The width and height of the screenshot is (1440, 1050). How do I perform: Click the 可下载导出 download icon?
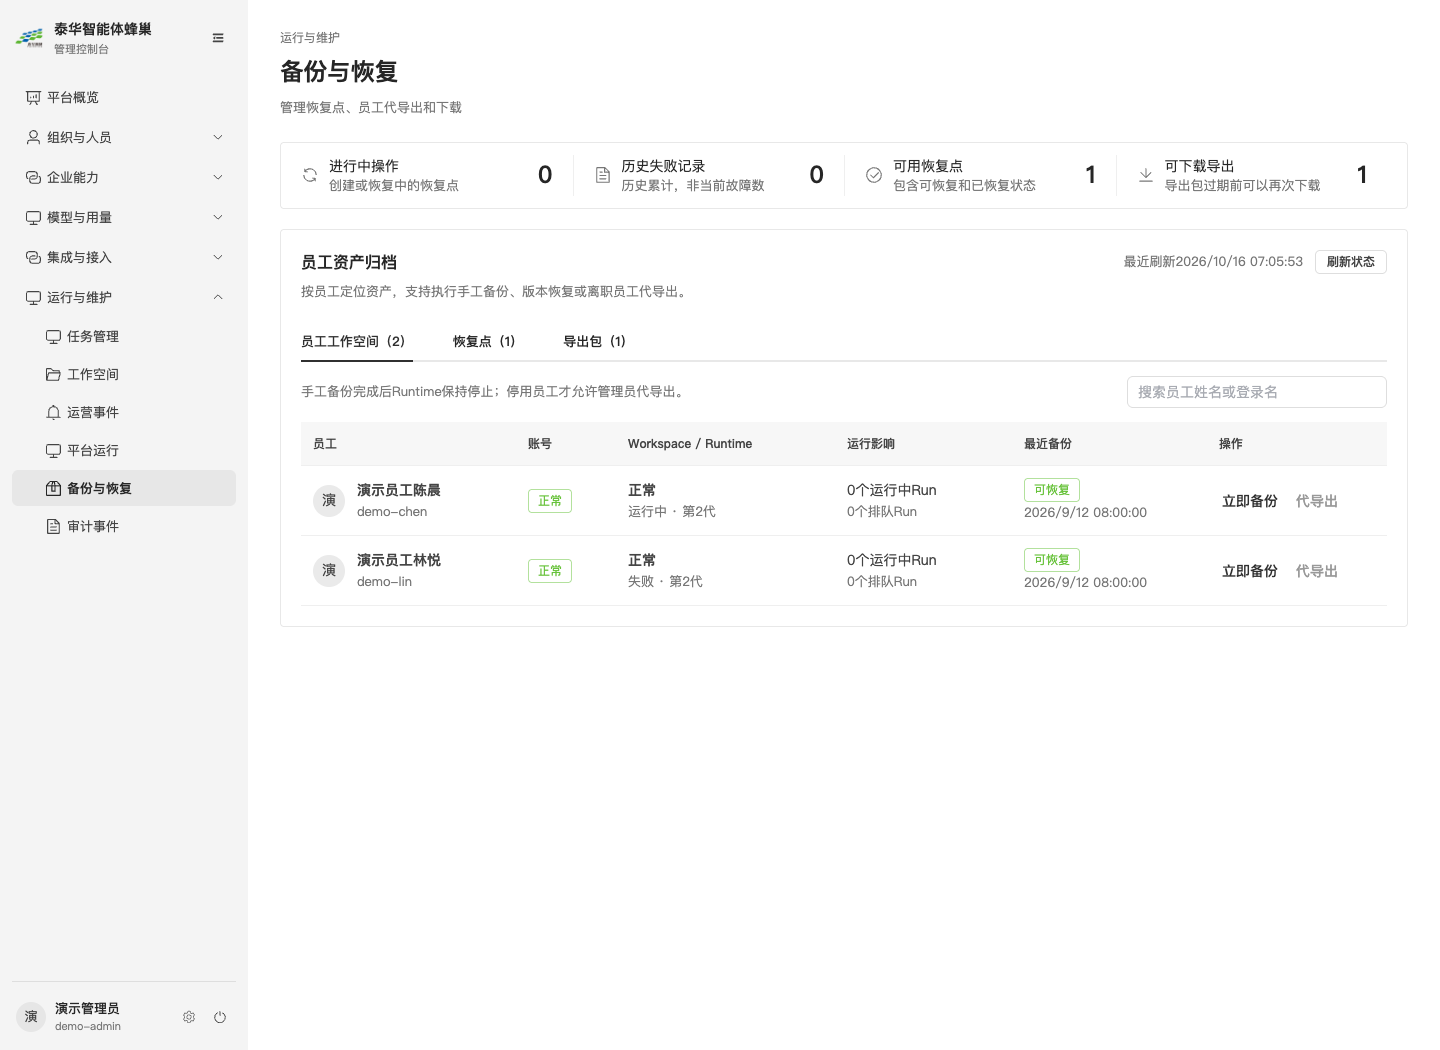(1146, 175)
